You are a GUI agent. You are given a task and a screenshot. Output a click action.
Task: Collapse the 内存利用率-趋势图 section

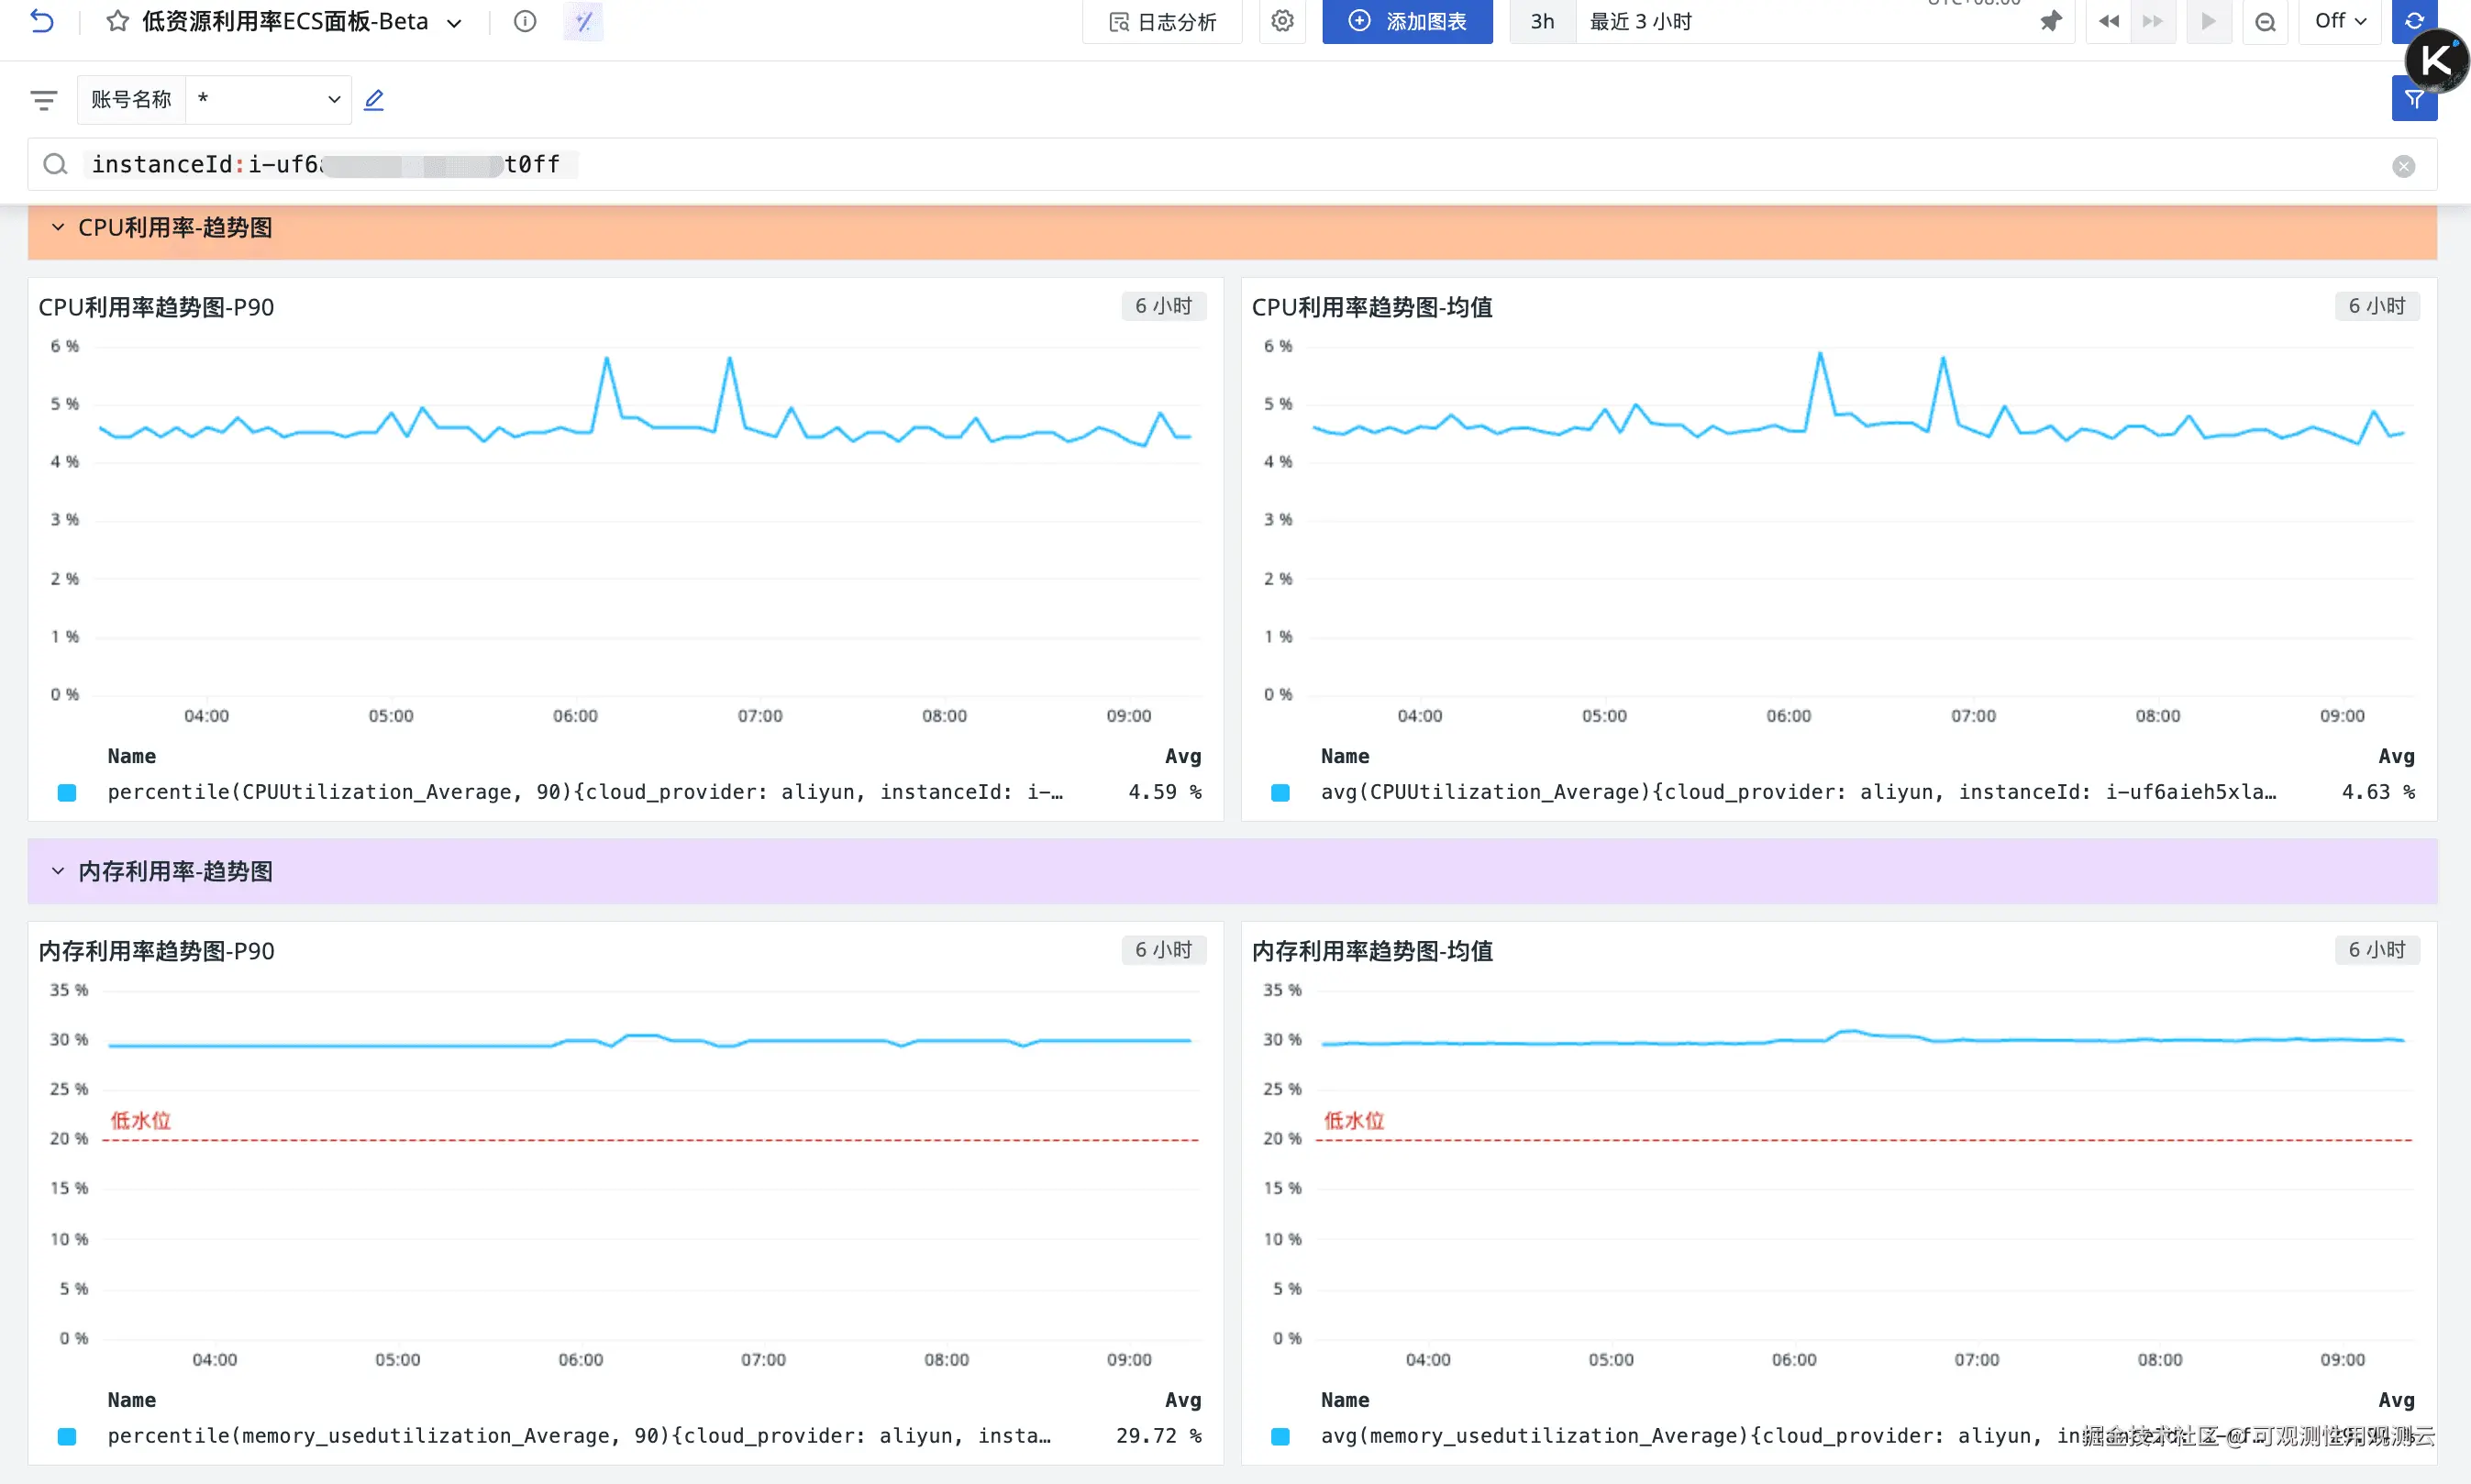[x=58, y=871]
